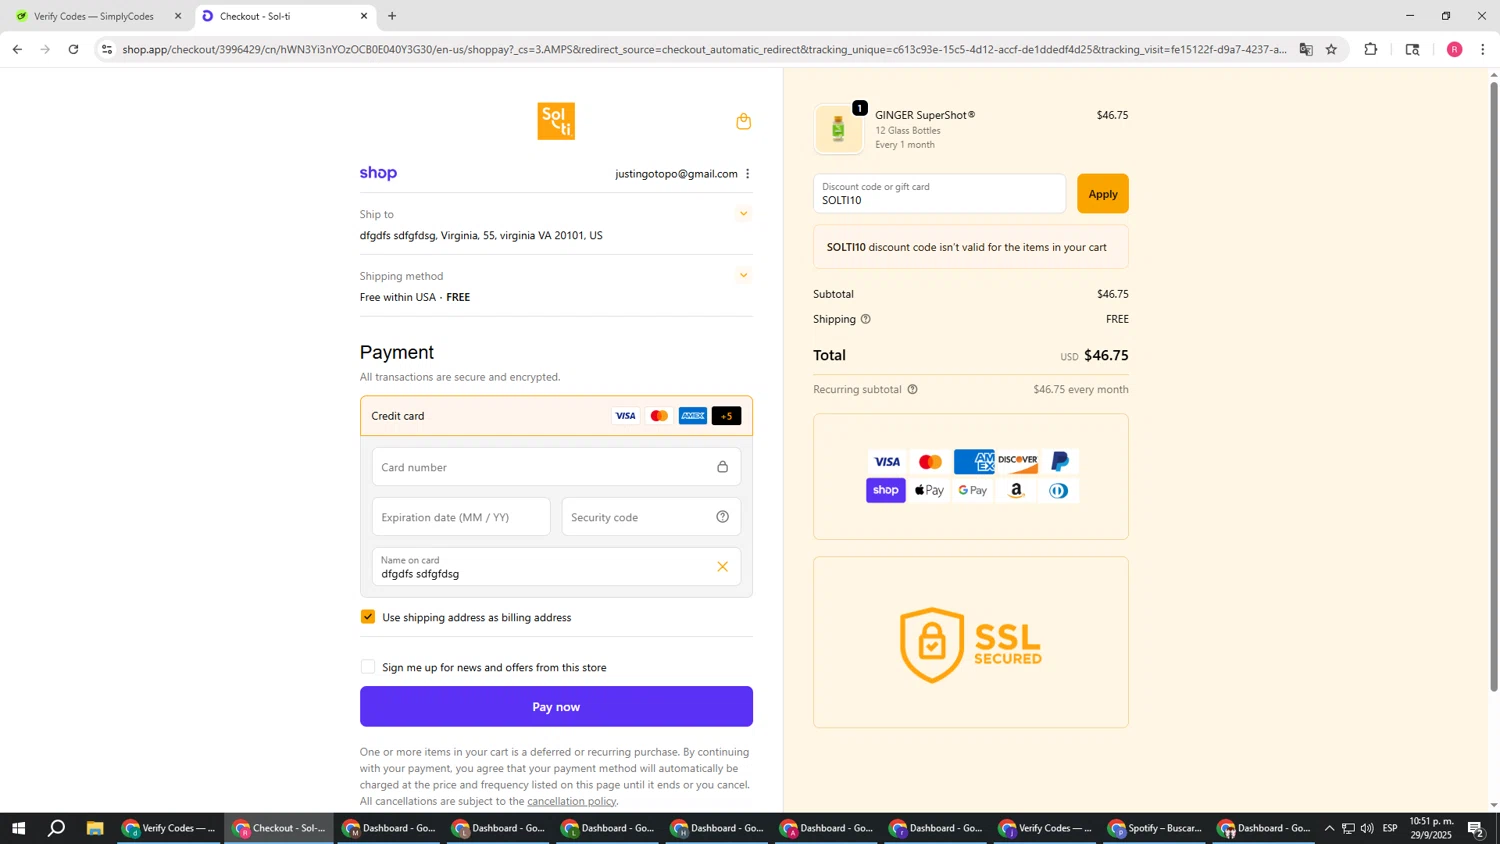Open the shipping info help icon
1500x844 pixels.
[866, 319]
